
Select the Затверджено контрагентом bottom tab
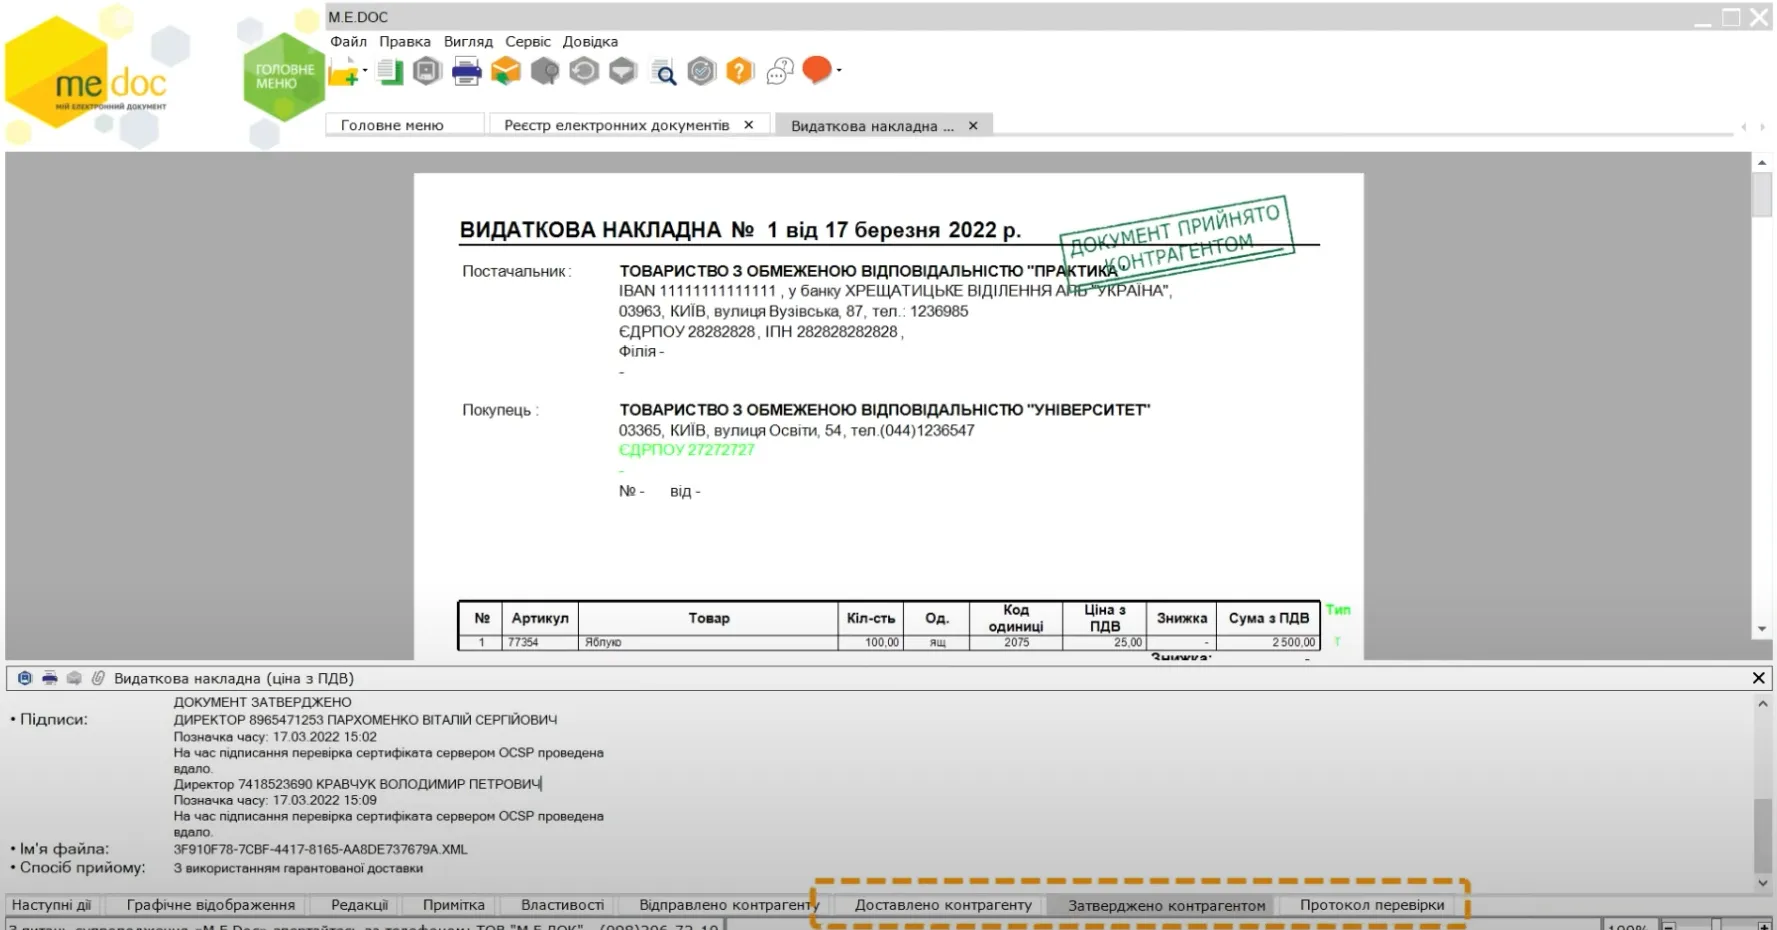click(1166, 906)
